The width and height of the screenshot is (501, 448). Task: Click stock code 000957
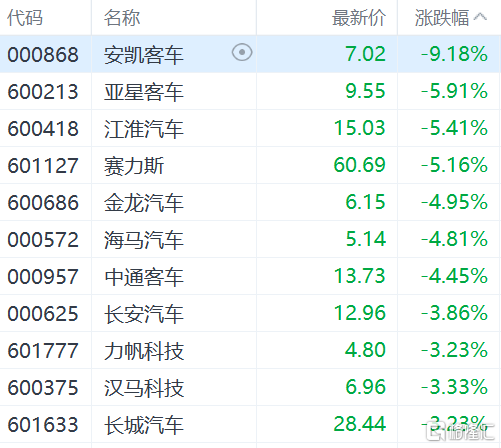pos(43,277)
